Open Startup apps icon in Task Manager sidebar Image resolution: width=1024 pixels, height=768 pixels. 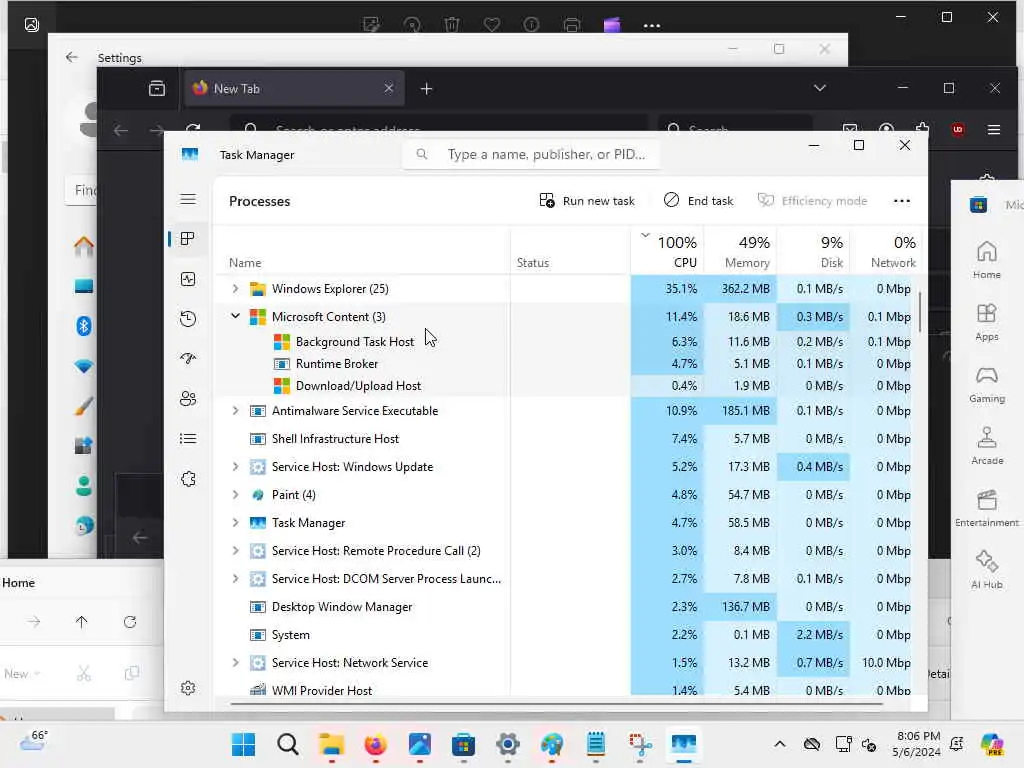click(188, 359)
